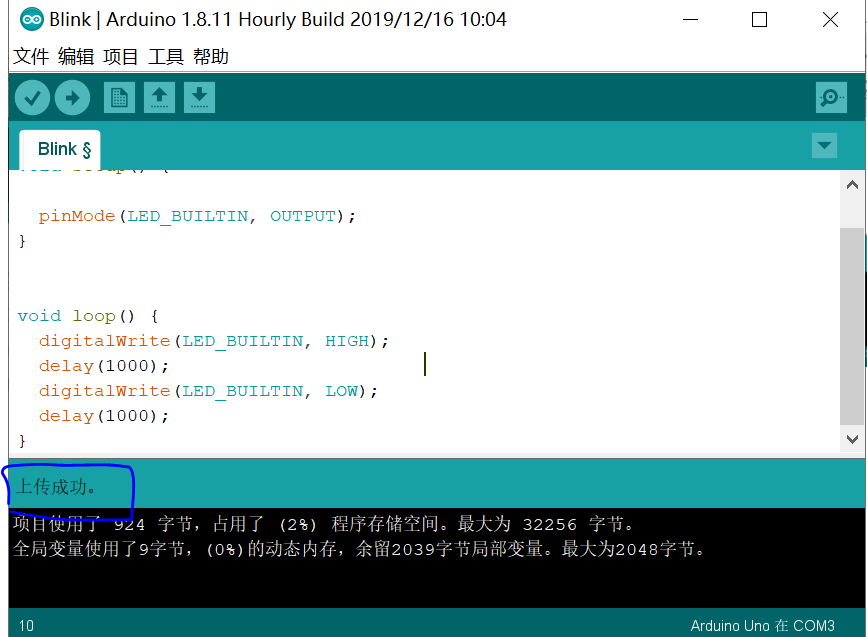The width and height of the screenshot is (867, 637).
Task: Select the Blink sketch tab
Action: 60,149
